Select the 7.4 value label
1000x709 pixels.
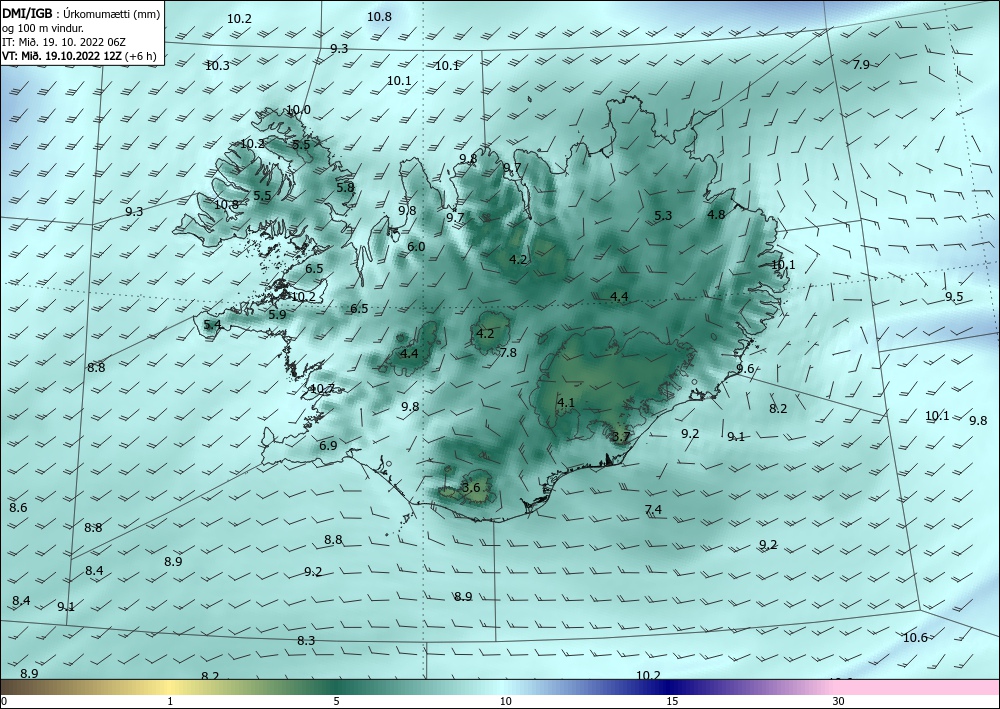click(x=653, y=509)
